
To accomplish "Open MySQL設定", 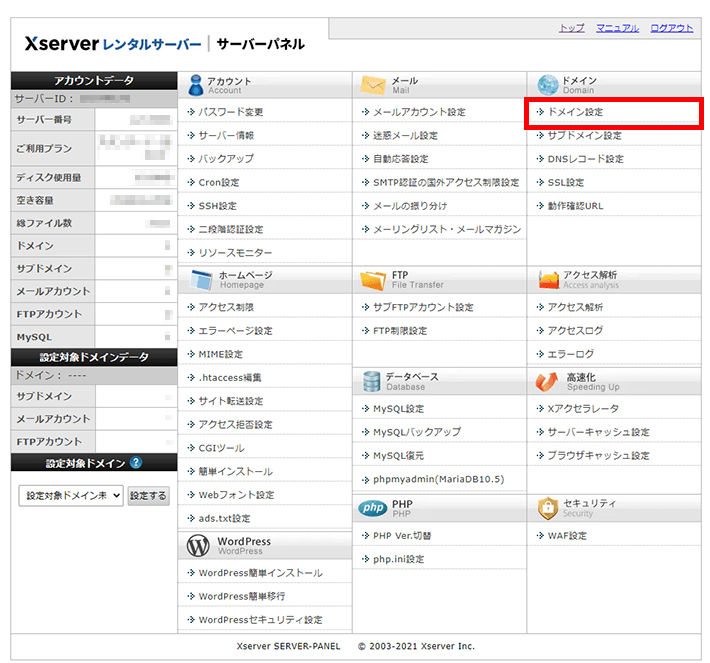I will [x=398, y=409].
